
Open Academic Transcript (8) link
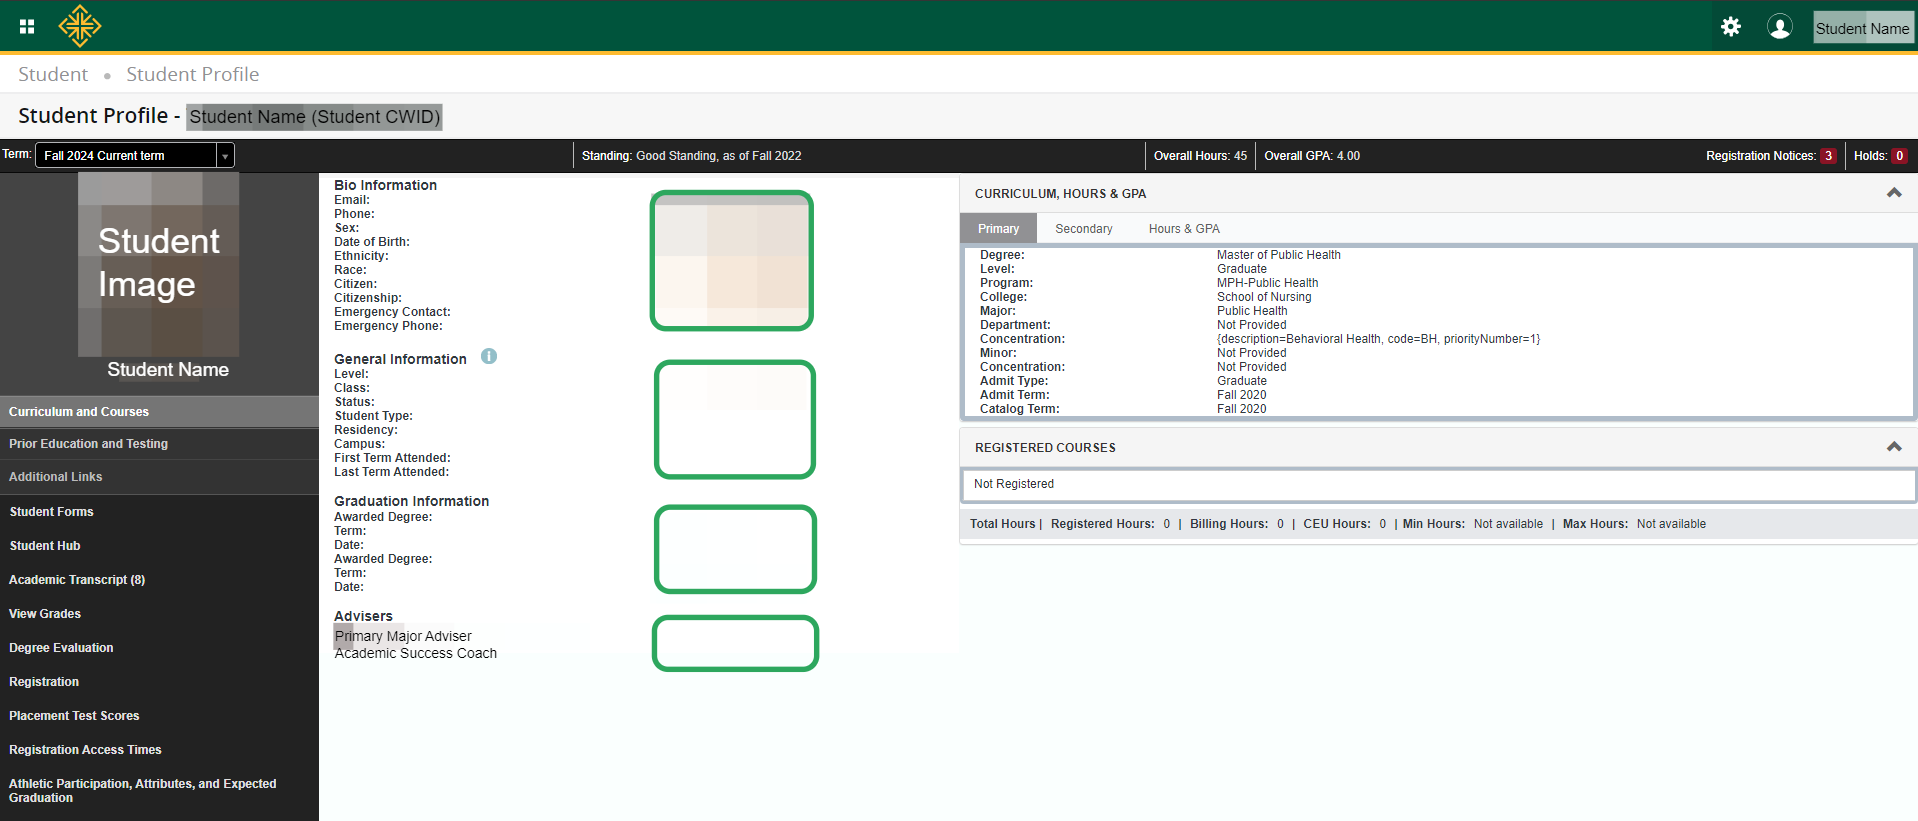click(x=77, y=580)
